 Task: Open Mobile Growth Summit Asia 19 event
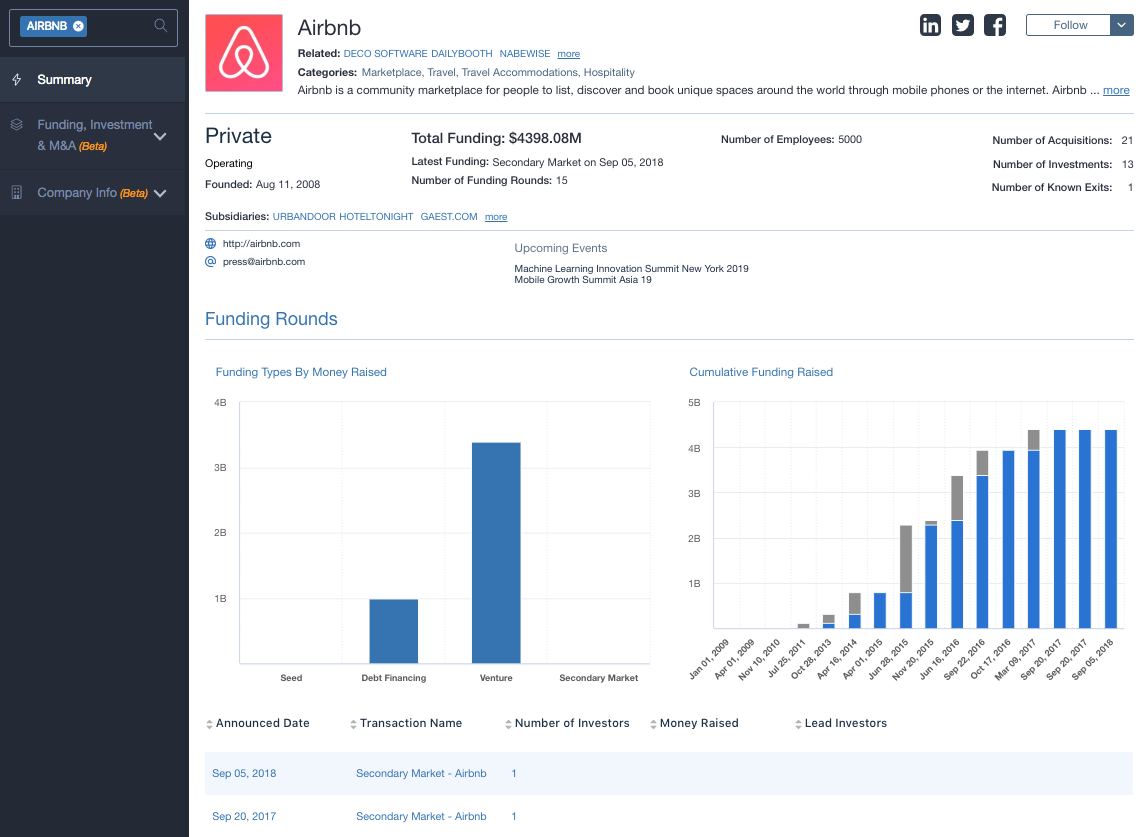(583, 280)
